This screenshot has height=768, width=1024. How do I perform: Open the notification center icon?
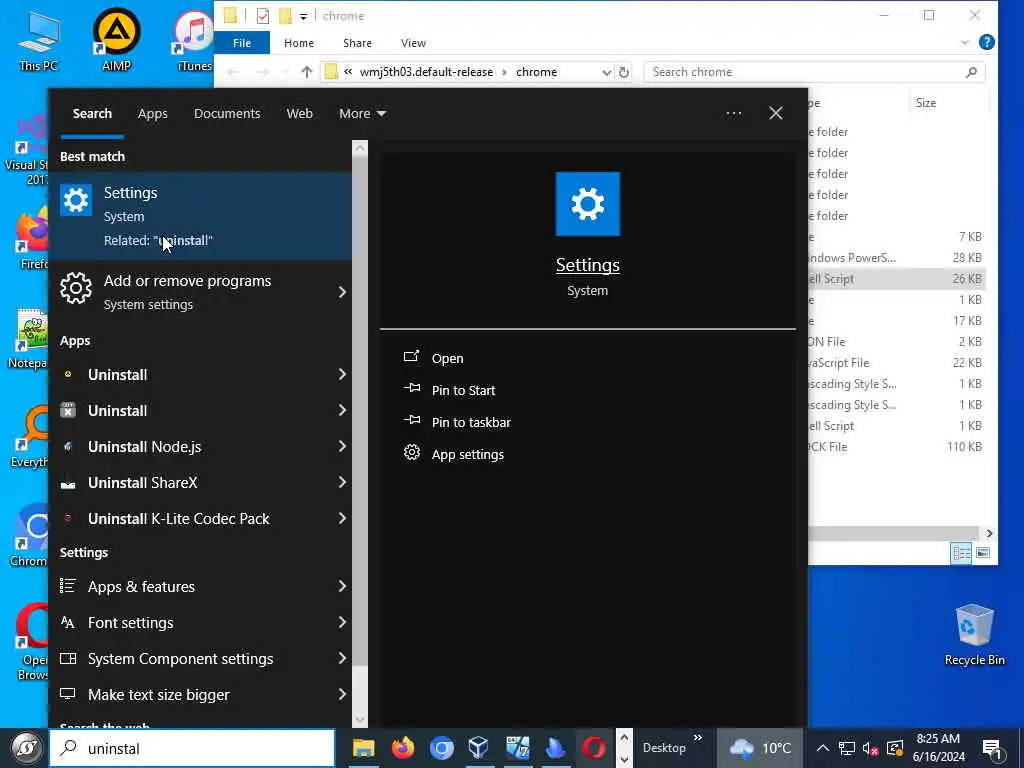coord(992,748)
